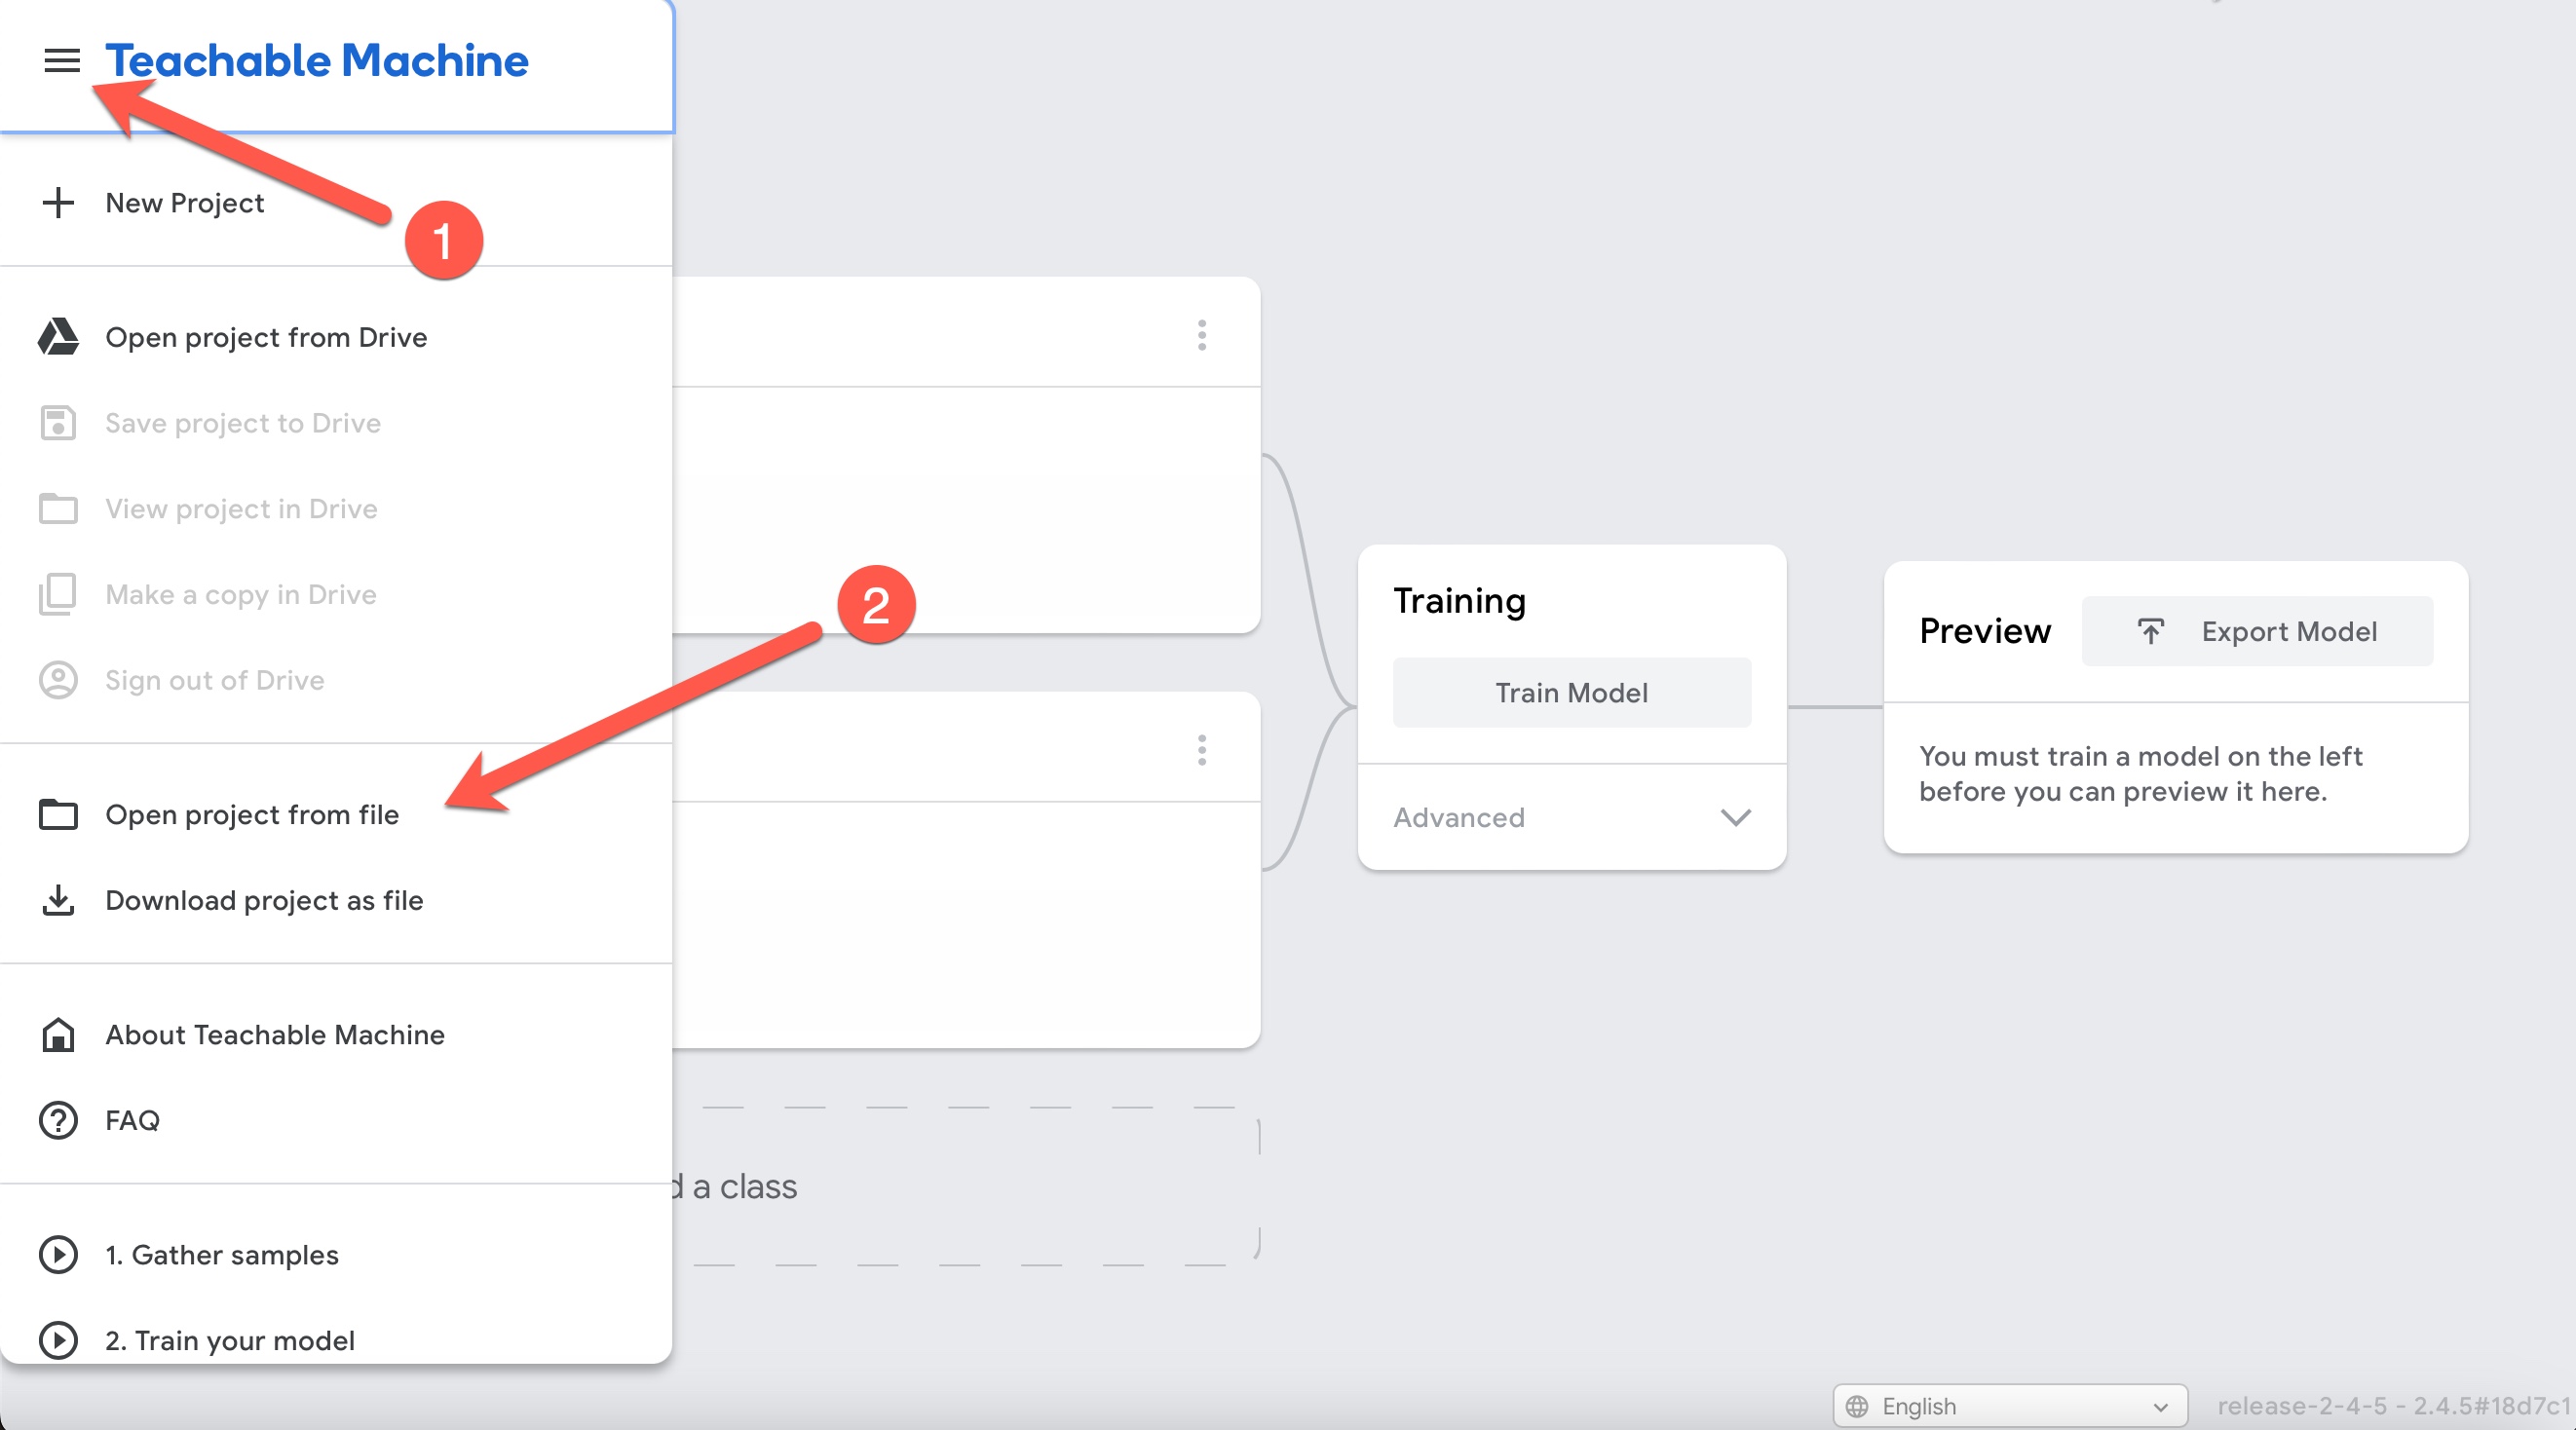
Task: Click the upload arrow icon in Export Model
Action: click(x=2150, y=631)
